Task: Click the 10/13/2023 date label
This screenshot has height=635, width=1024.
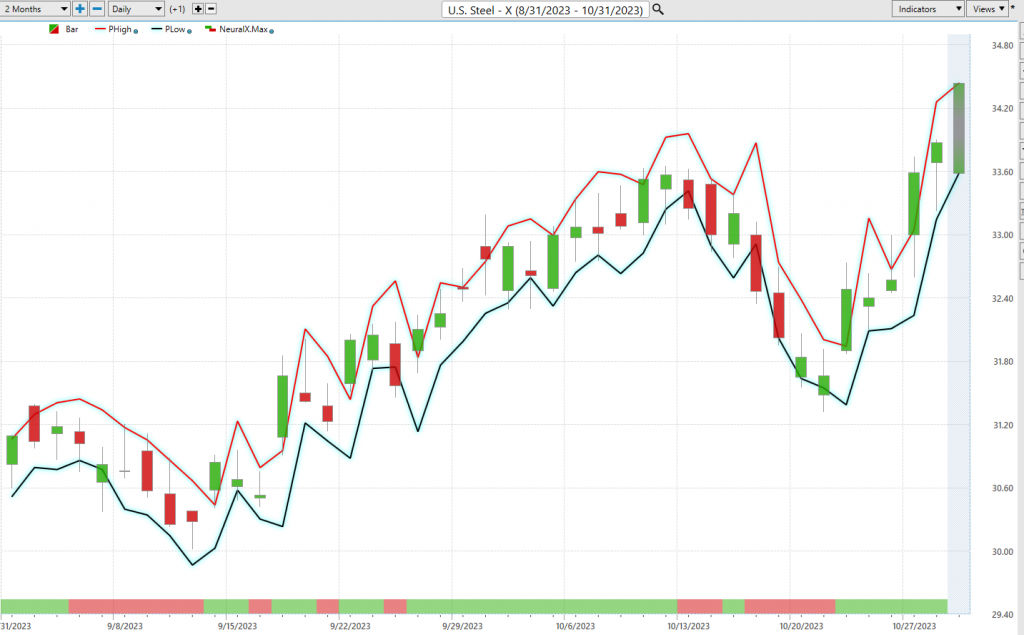Action: click(688, 626)
